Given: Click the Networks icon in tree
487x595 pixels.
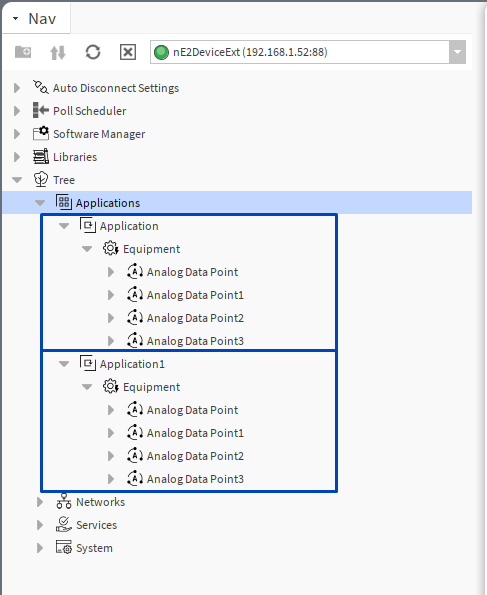Looking at the screenshot, I should coord(64,502).
